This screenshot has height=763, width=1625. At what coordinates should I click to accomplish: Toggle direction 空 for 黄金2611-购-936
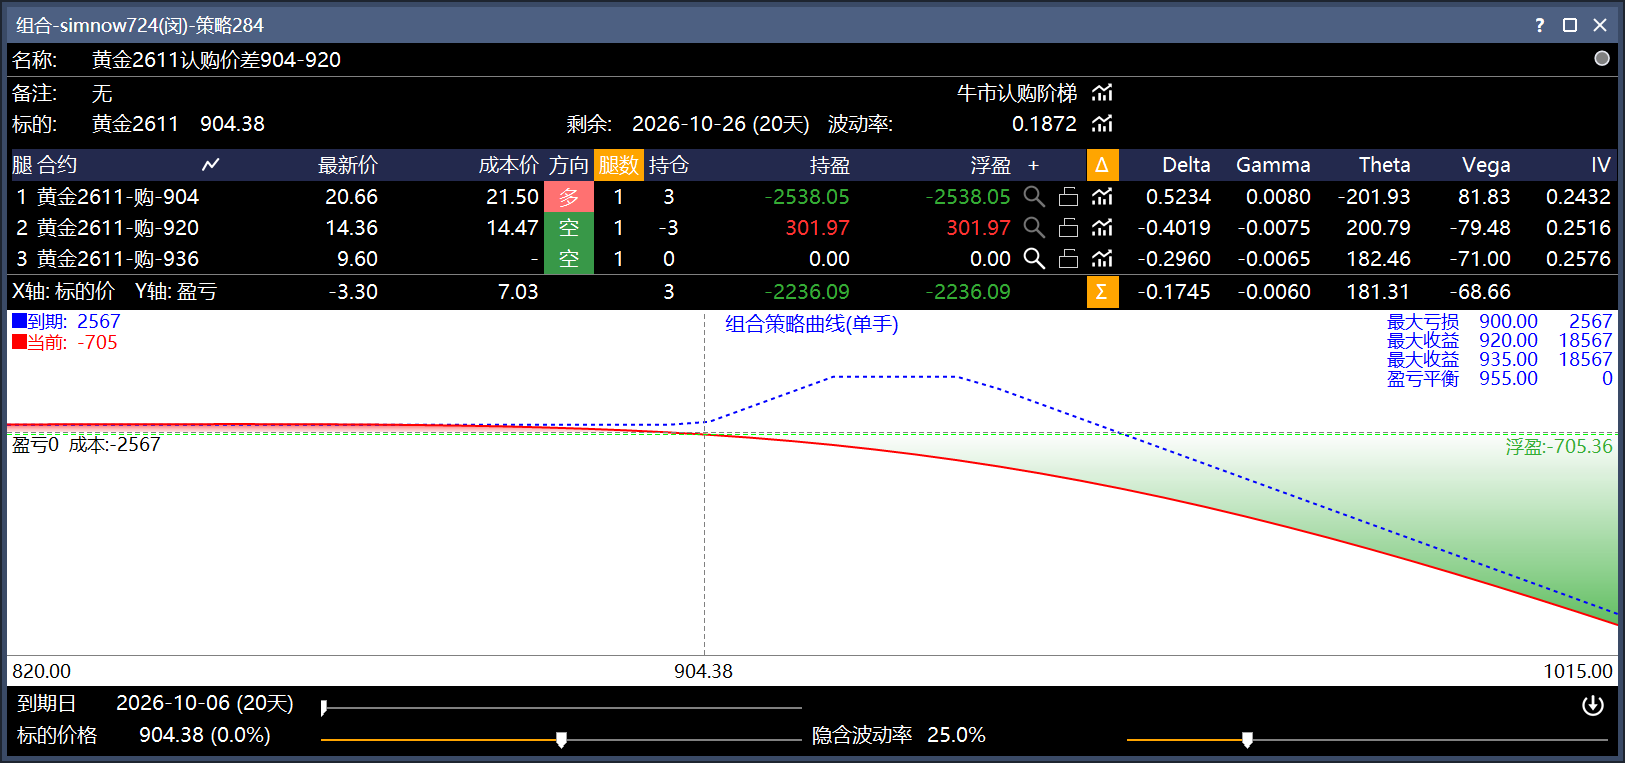coord(569,259)
